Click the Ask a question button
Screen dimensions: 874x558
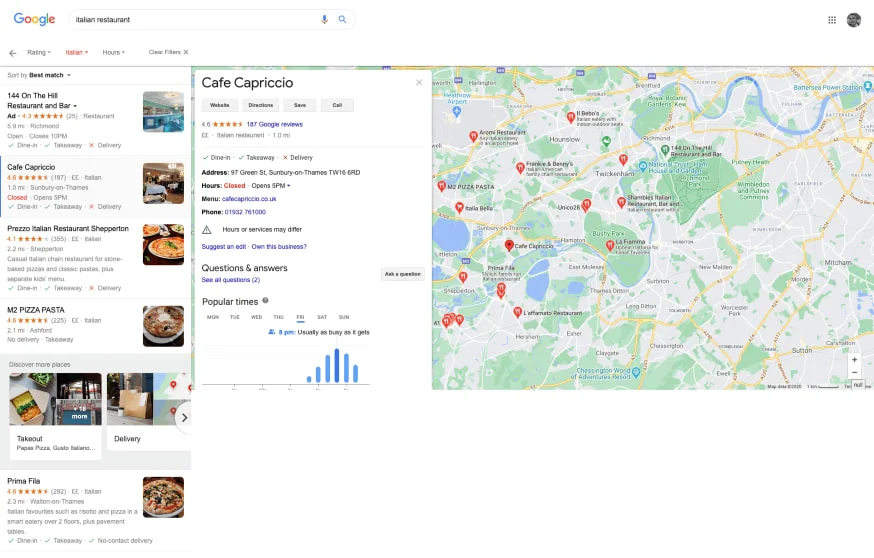point(402,274)
